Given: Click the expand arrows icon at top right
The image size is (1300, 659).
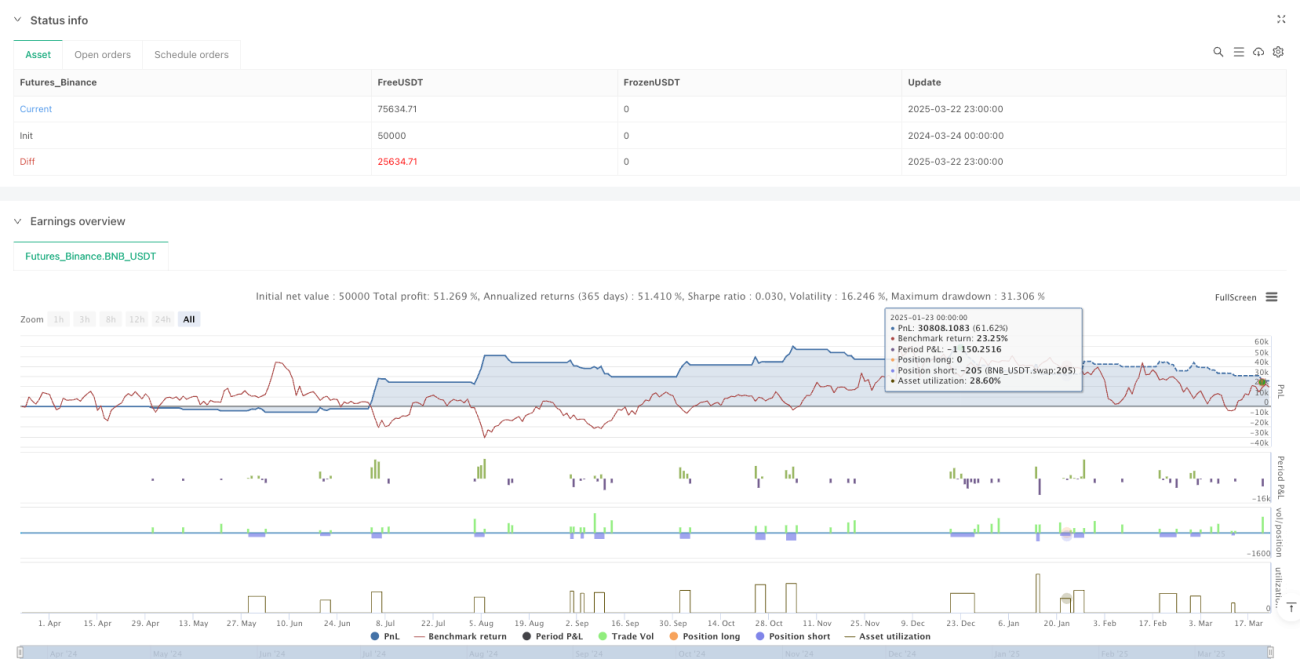Looking at the screenshot, I should coord(1282,19).
